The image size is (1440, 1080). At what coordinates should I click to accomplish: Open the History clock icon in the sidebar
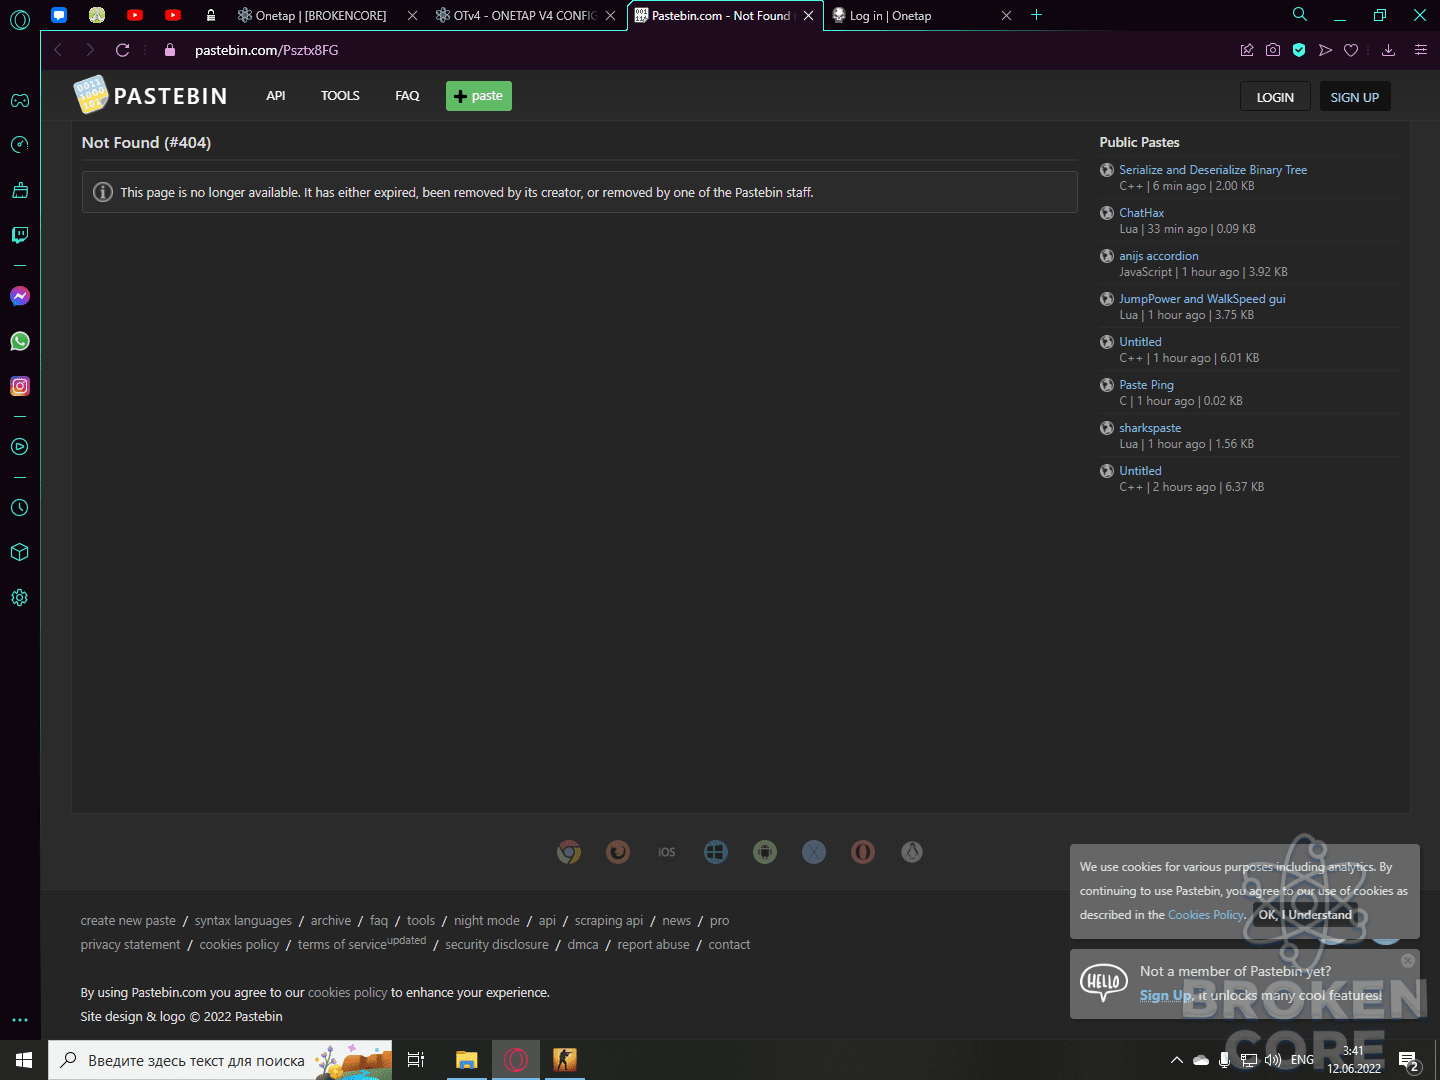tap(20, 508)
